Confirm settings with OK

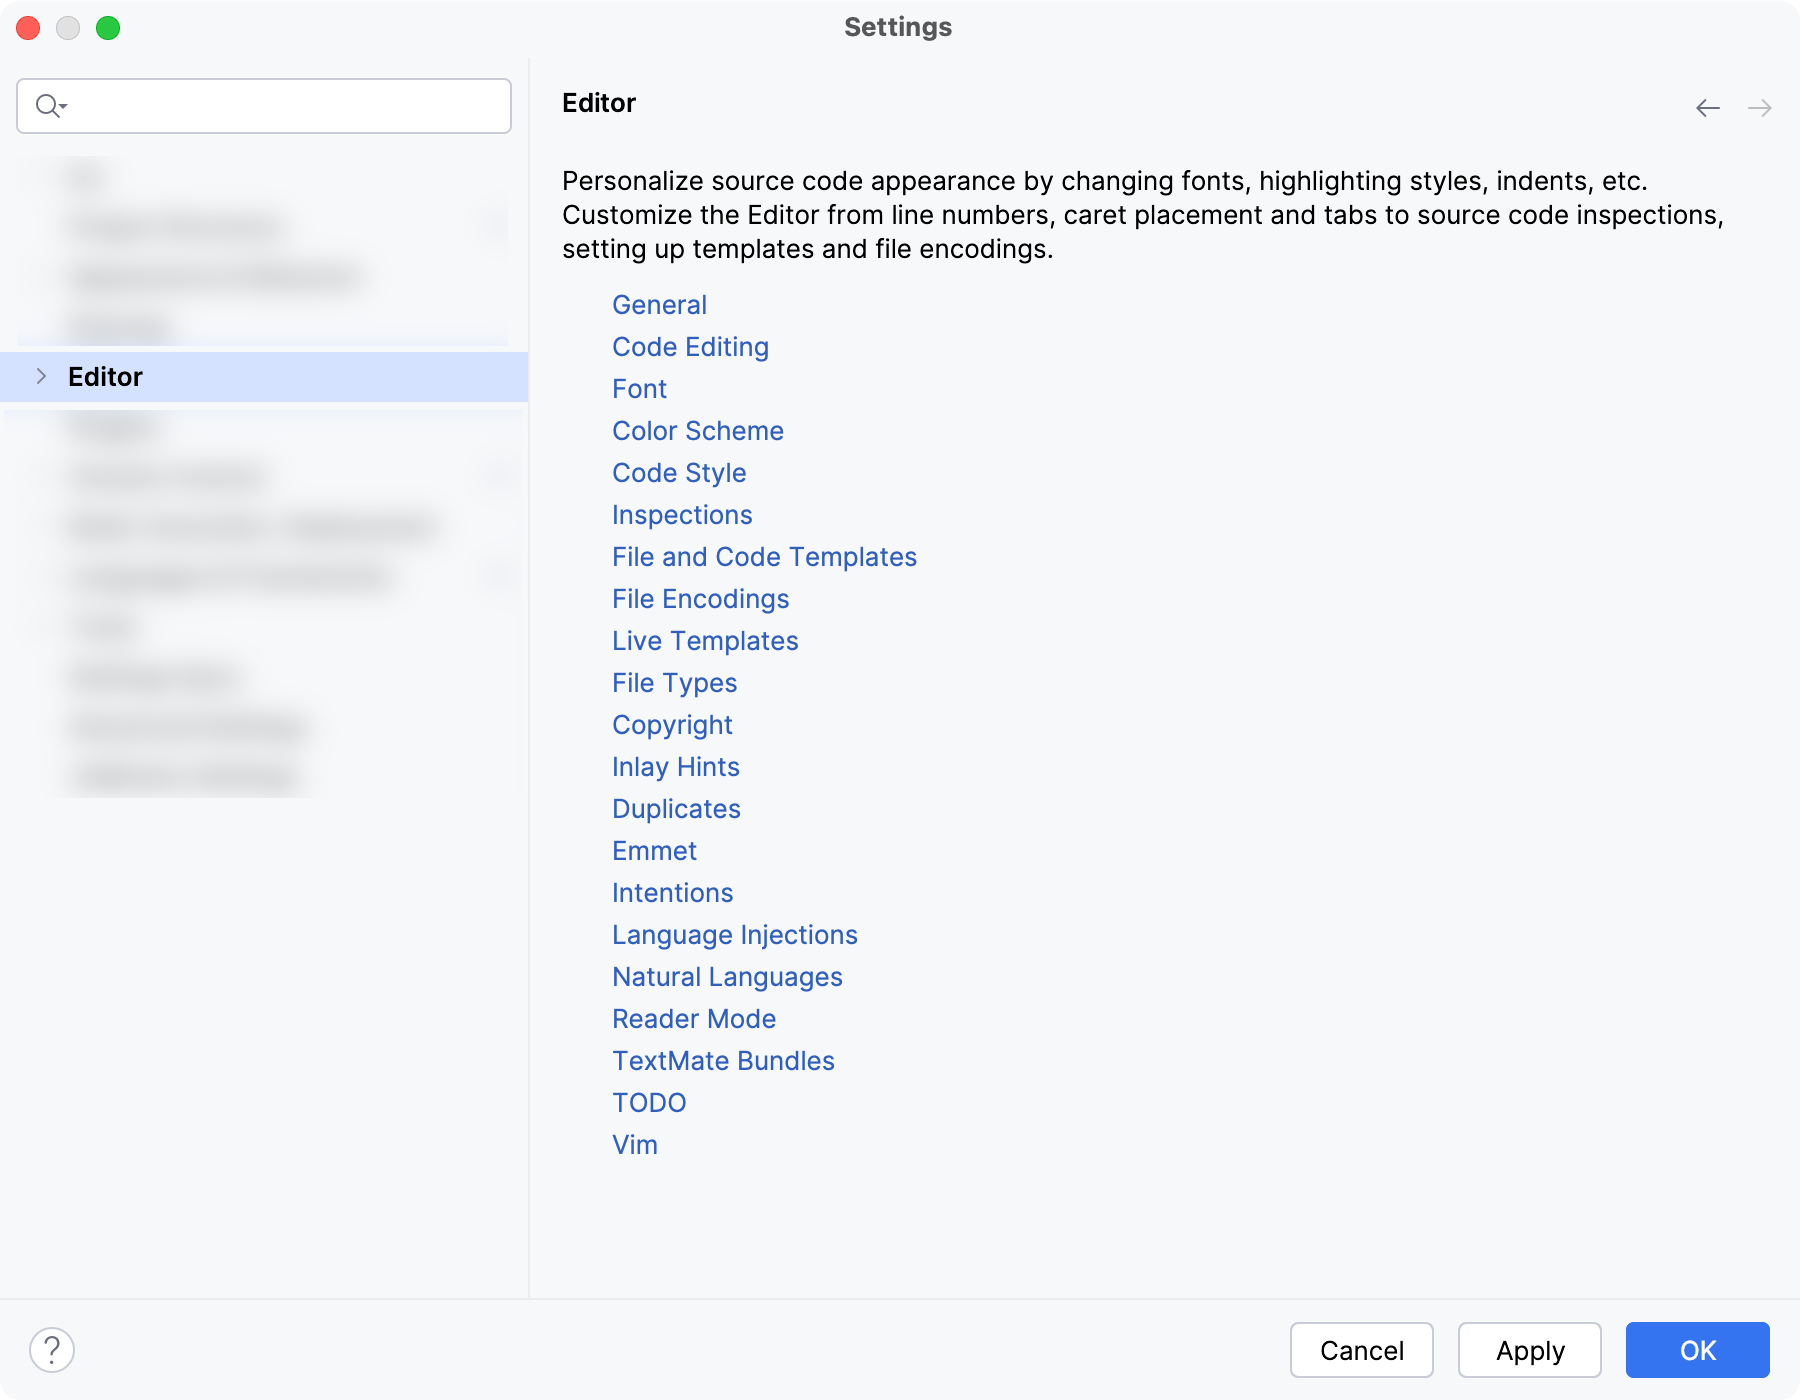pyautogui.click(x=1697, y=1350)
